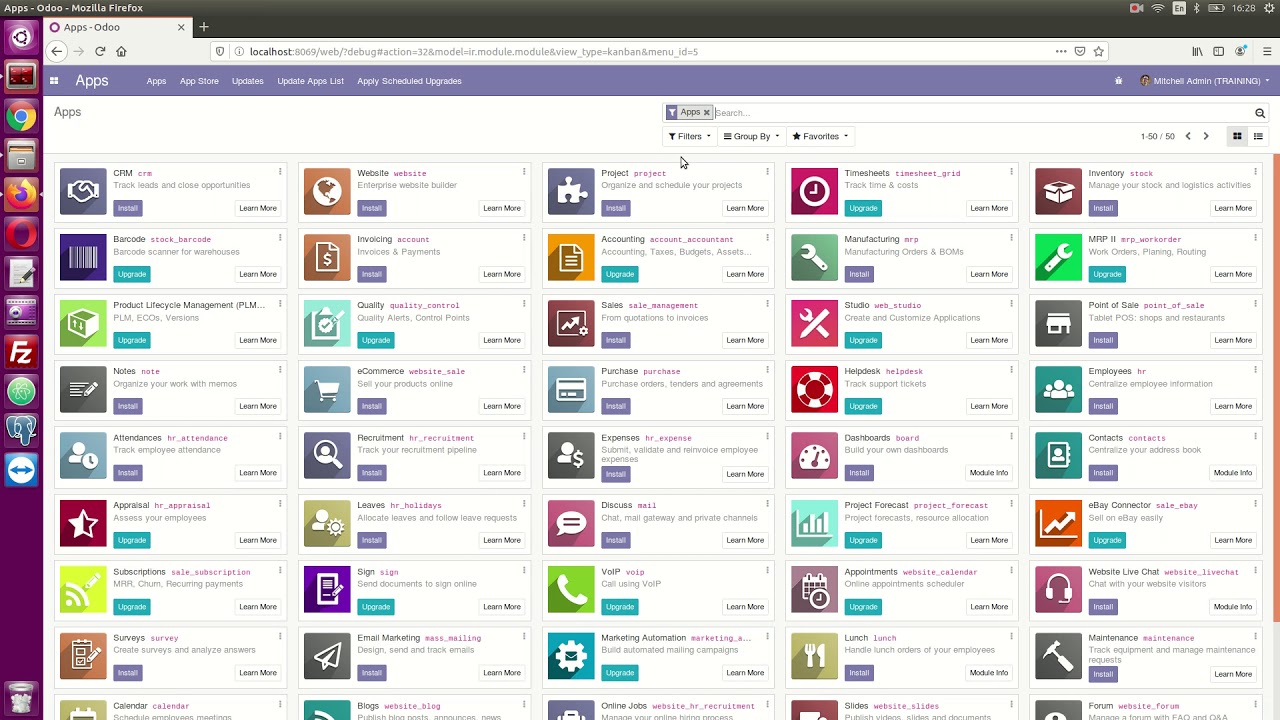Image resolution: width=1280 pixels, height=720 pixels.
Task: Click the Website globe app icon
Action: [x=327, y=191]
